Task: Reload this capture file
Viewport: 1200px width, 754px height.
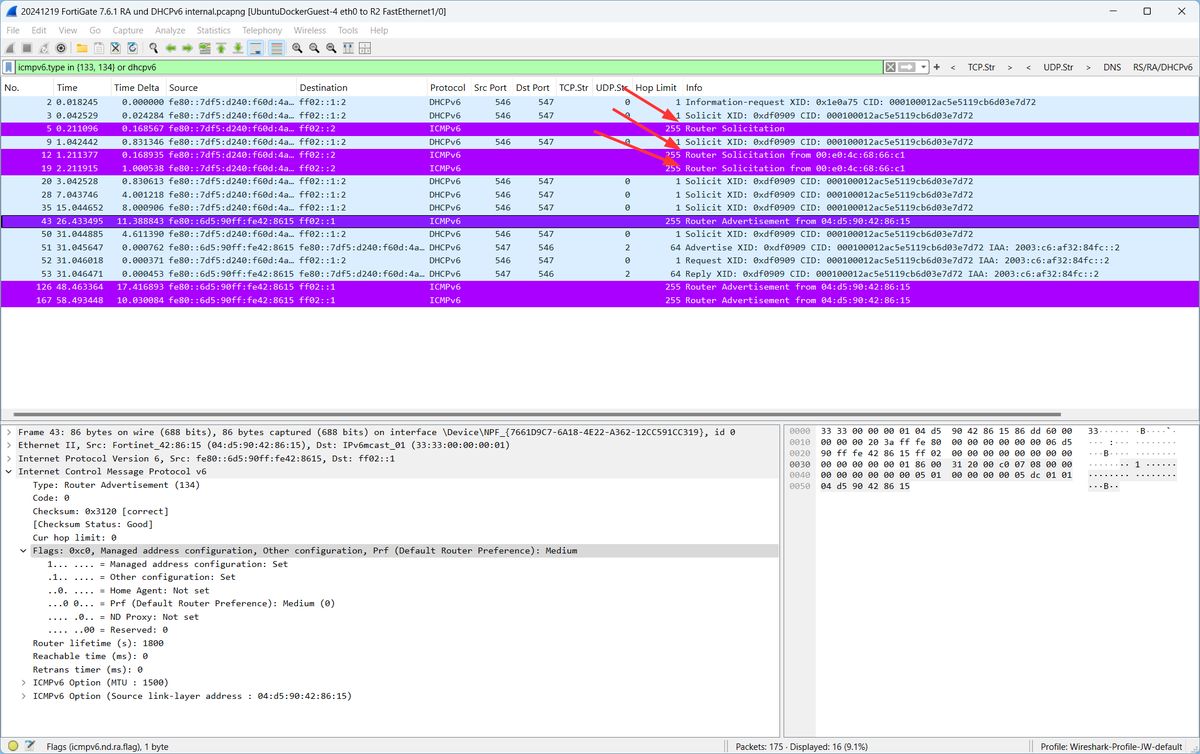Action: tap(132, 47)
